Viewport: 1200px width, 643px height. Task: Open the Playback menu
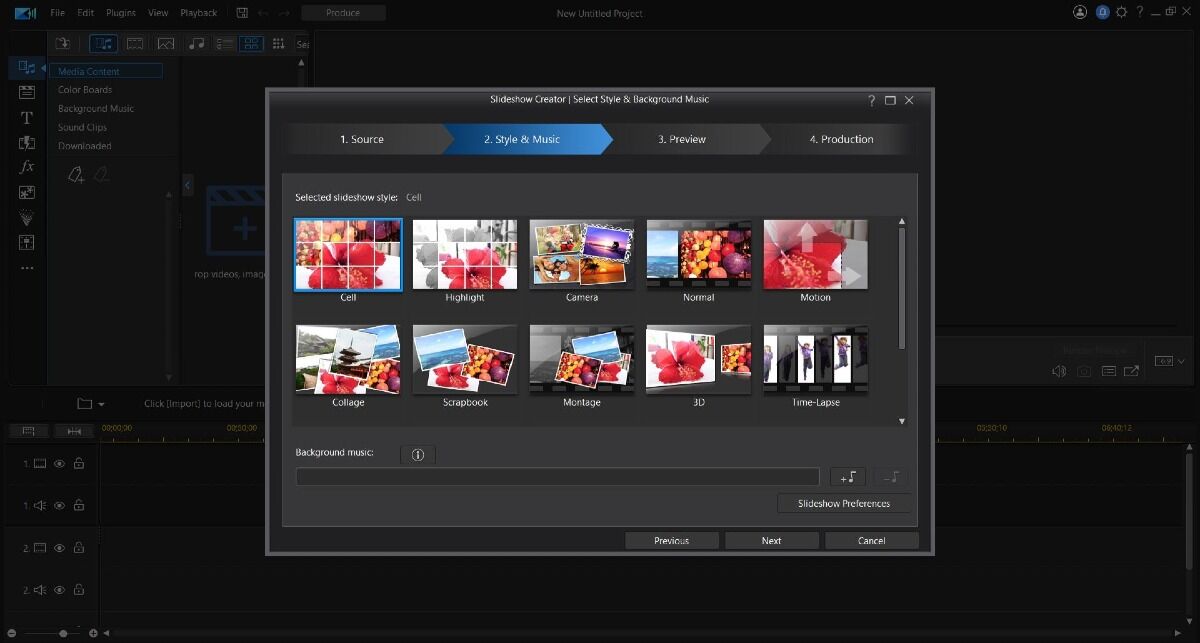tap(198, 13)
